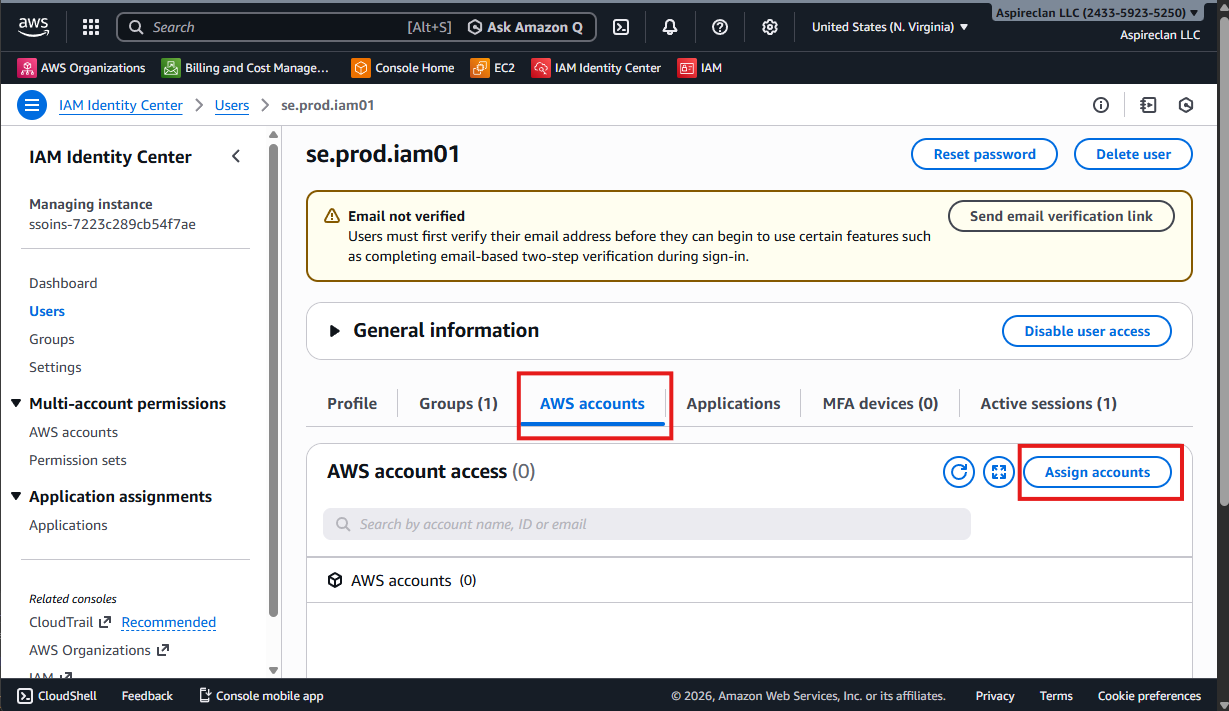Expand the General information section

click(334, 331)
